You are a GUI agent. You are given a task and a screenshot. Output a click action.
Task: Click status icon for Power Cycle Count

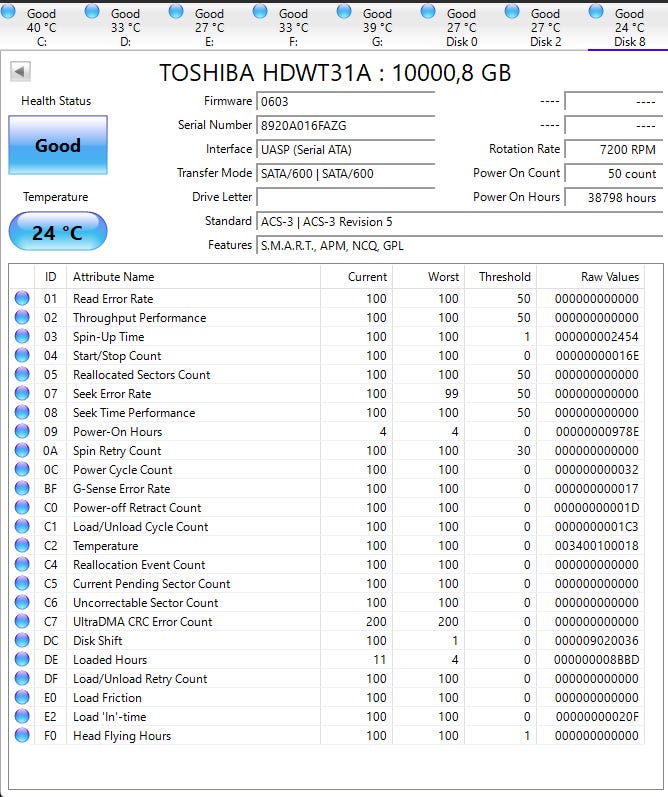[x=22, y=469]
